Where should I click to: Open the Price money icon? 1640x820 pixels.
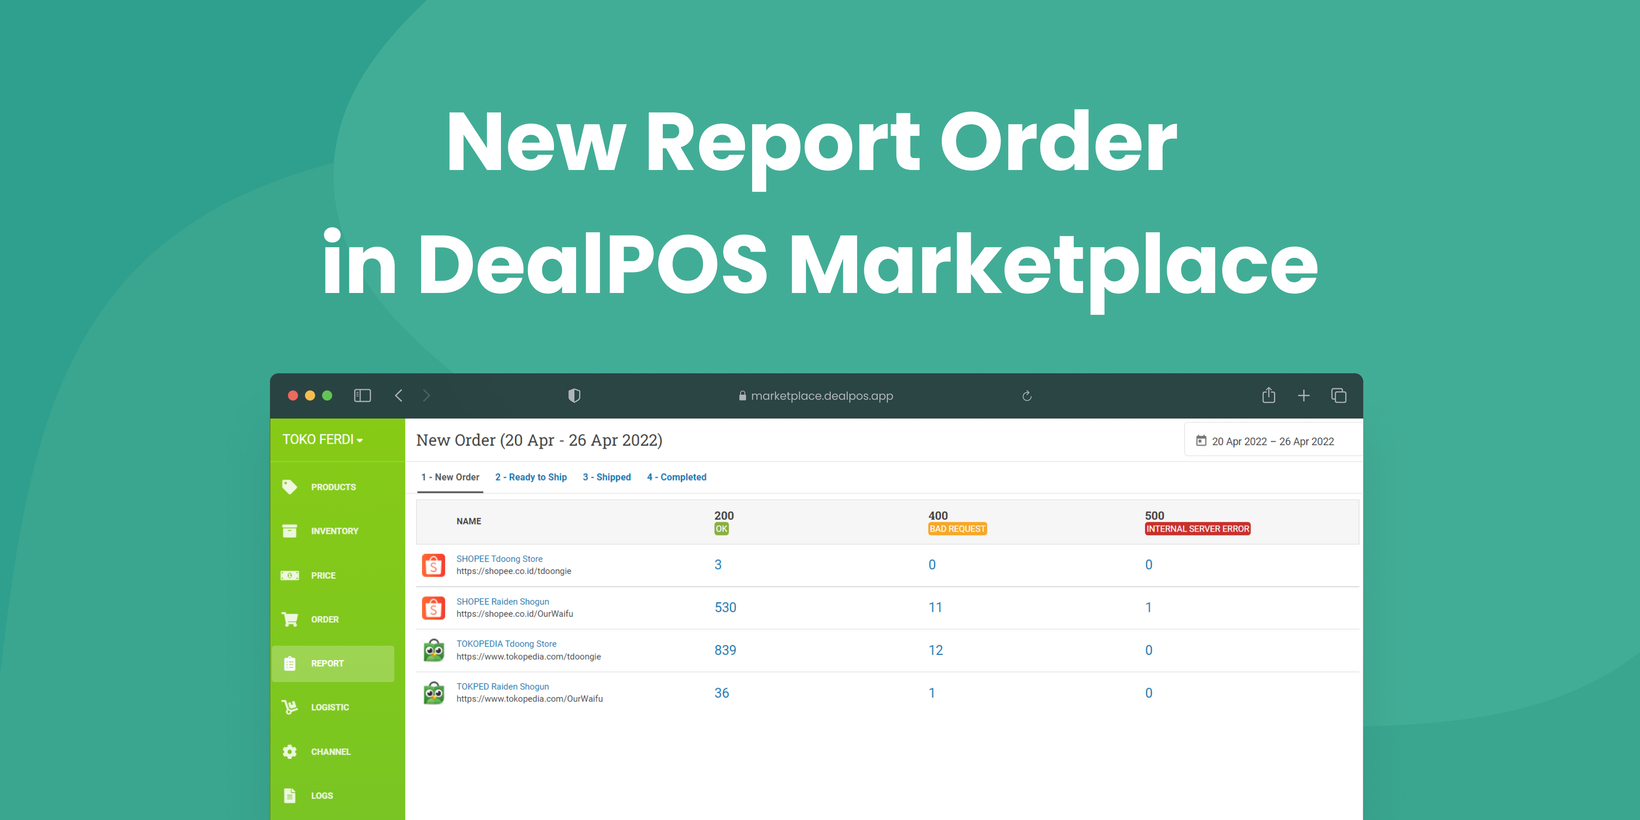pyautogui.click(x=290, y=575)
